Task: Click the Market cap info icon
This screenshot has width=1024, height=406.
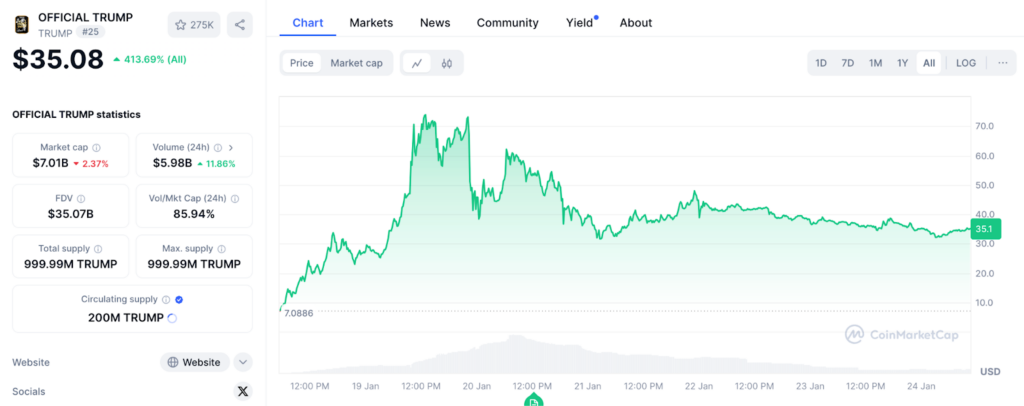Action: point(96,148)
